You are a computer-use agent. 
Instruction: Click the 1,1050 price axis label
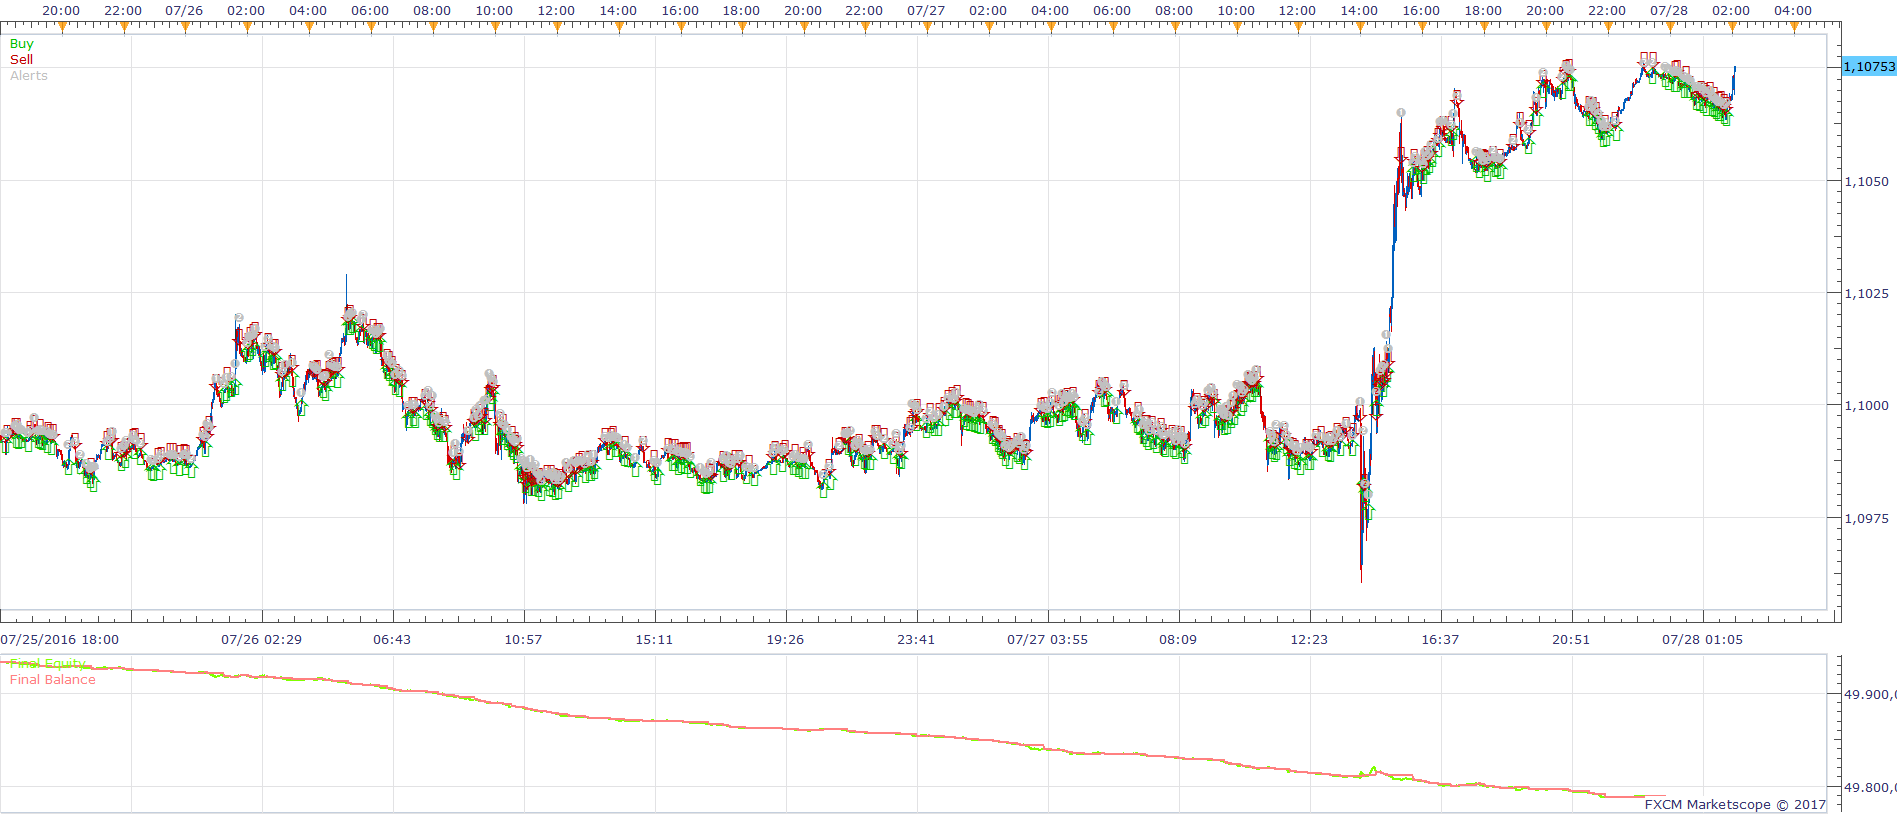(1866, 182)
